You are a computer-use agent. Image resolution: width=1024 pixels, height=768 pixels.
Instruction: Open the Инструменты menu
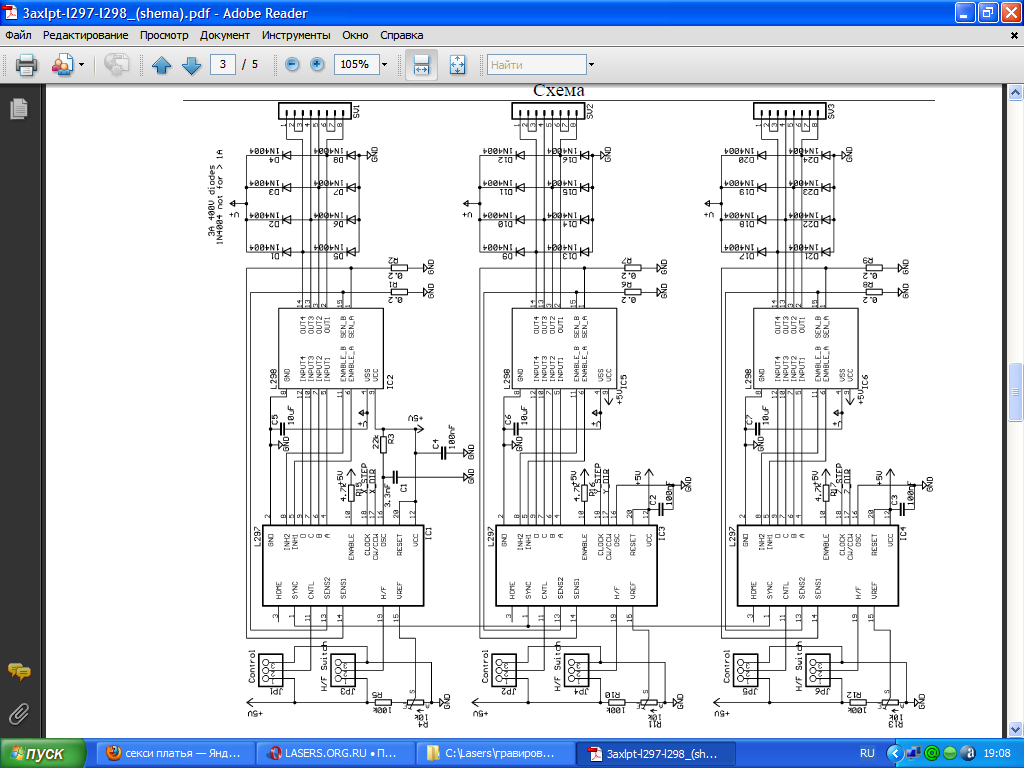click(296, 35)
